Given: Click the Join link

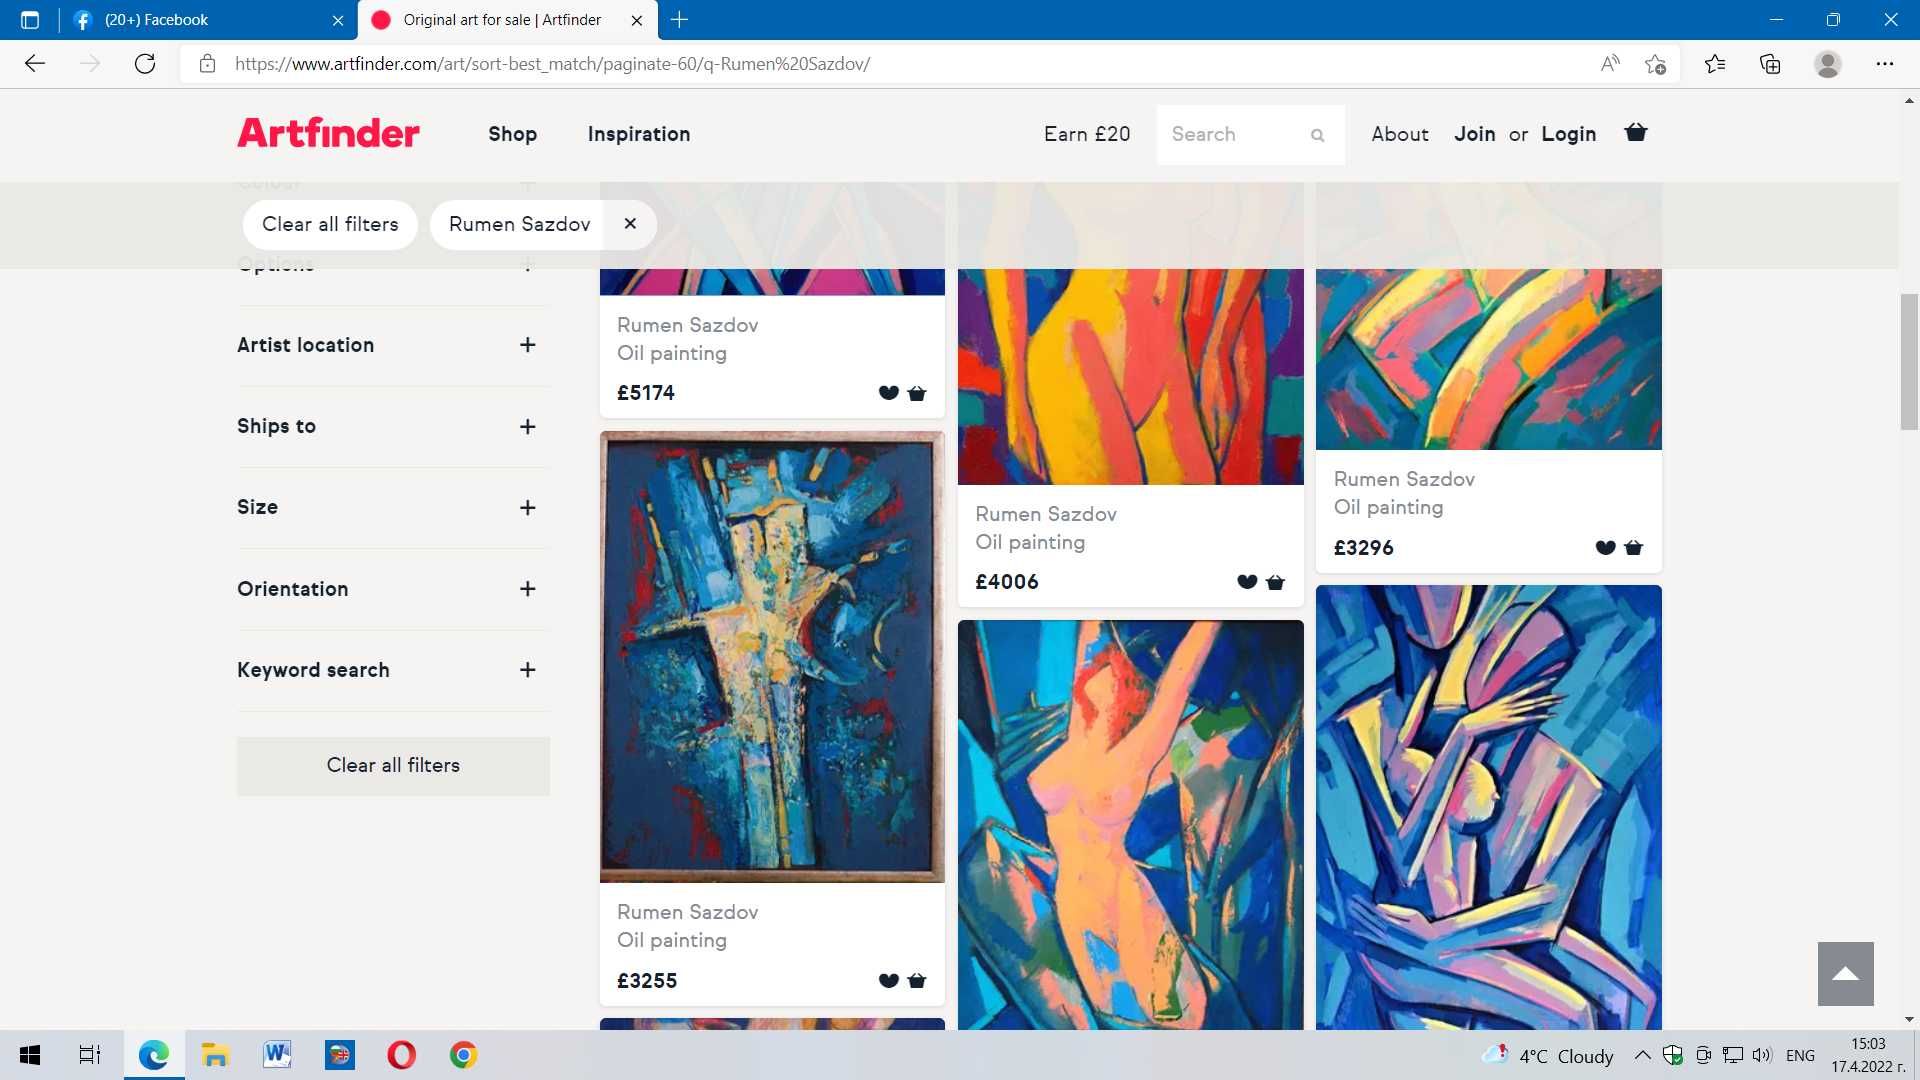Looking at the screenshot, I should [1474, 134].
